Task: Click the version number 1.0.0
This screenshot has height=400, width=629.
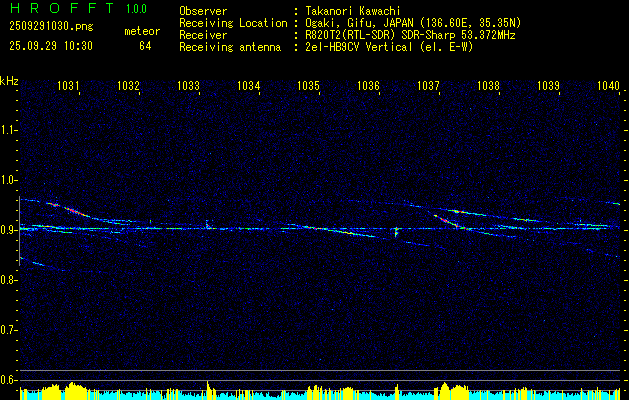Action: [x=136, y=9]
